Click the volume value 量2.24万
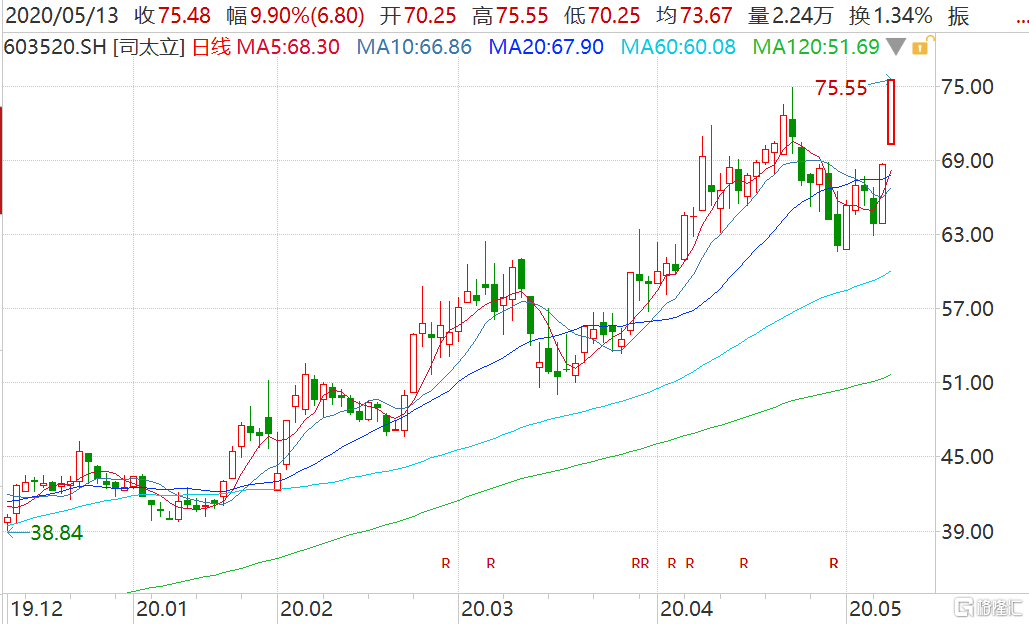The width and height of the screenshot is (1029, 624). click(x=790, y=15)
